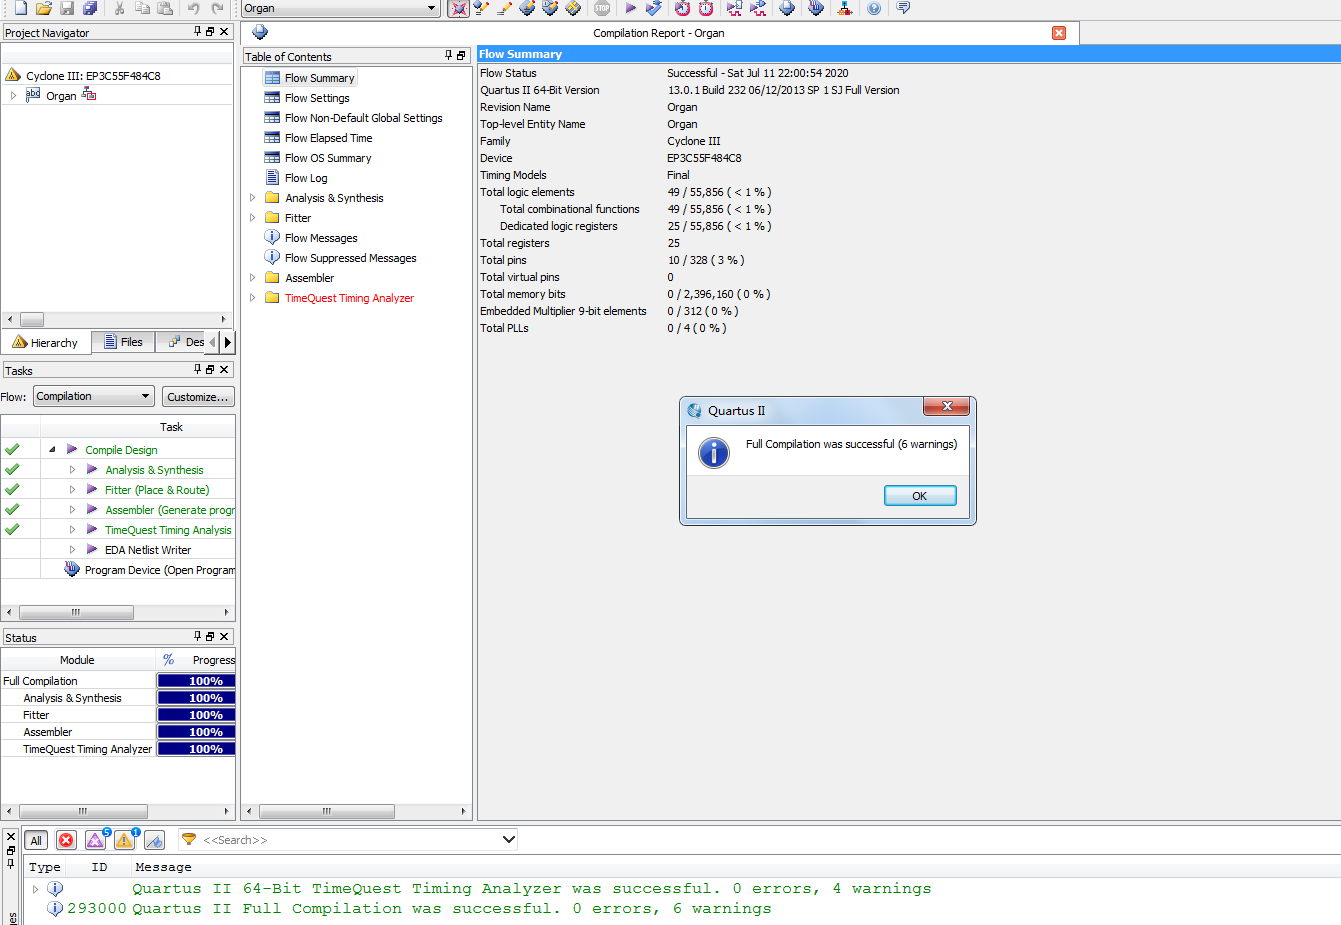This screenshot has height=925, width=1341.
Task: Toggle the error messages filter button
Action: point(66,840)
